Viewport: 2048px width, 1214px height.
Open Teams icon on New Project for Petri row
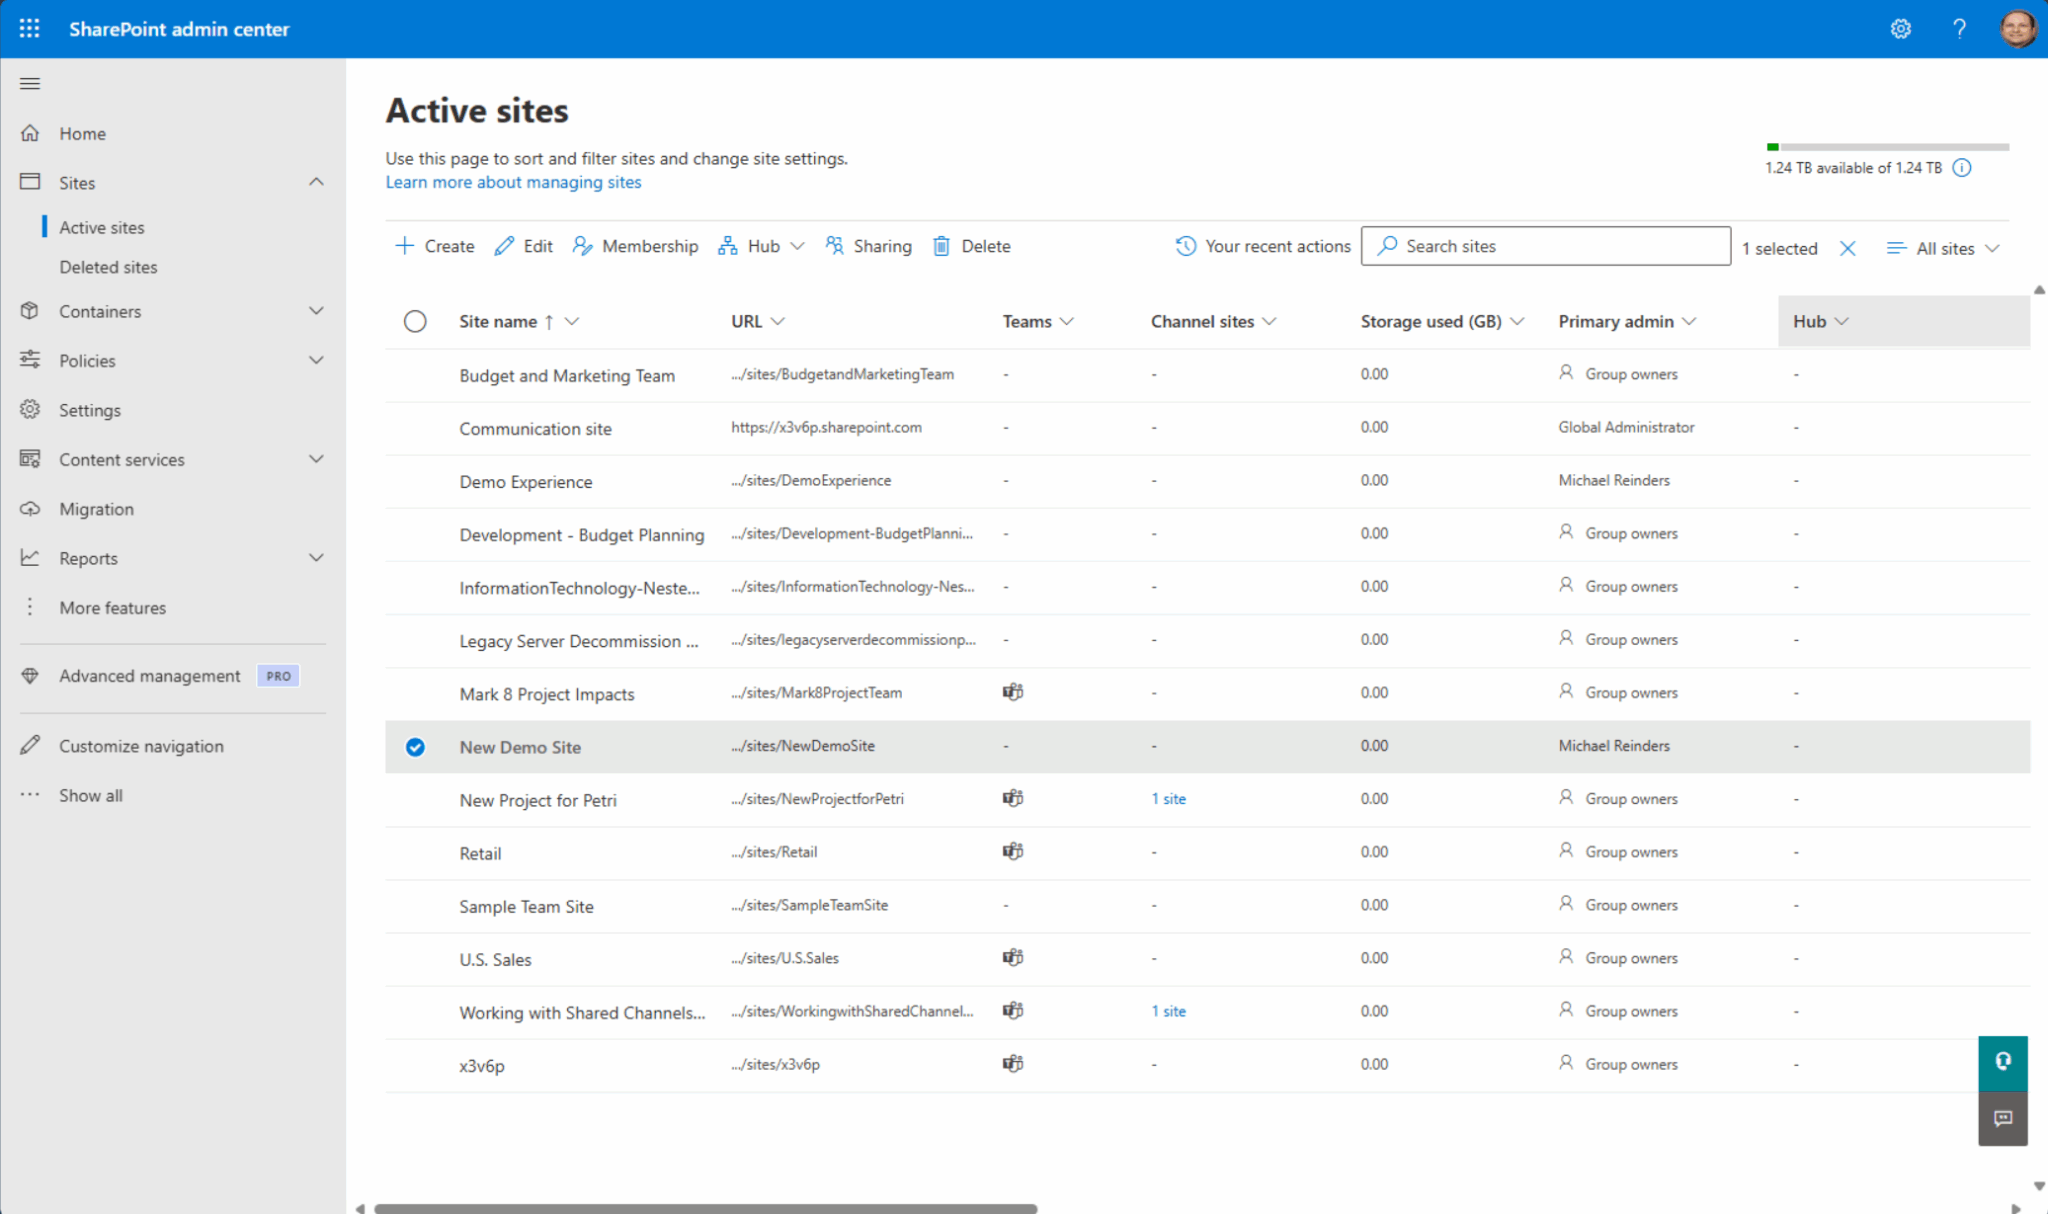pos(1012,798)
